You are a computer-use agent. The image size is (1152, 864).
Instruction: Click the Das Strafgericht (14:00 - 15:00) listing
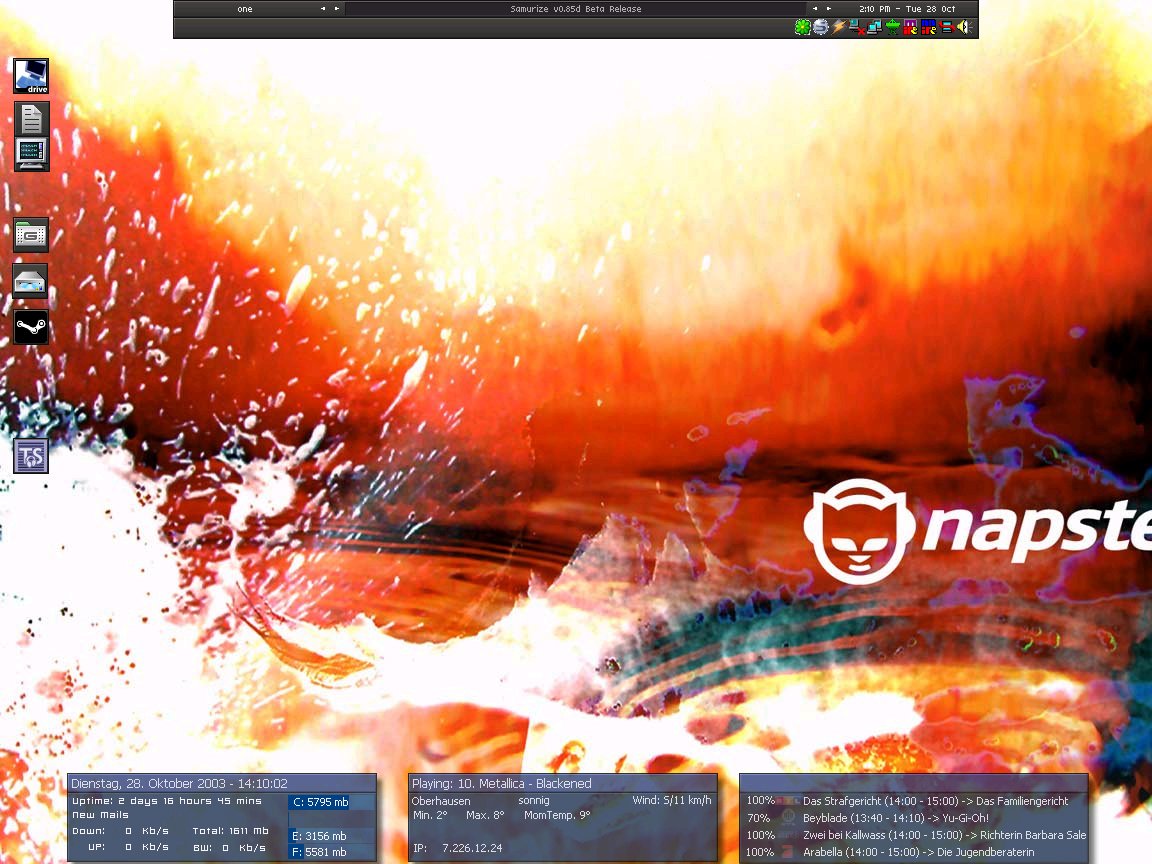[935, 801]
